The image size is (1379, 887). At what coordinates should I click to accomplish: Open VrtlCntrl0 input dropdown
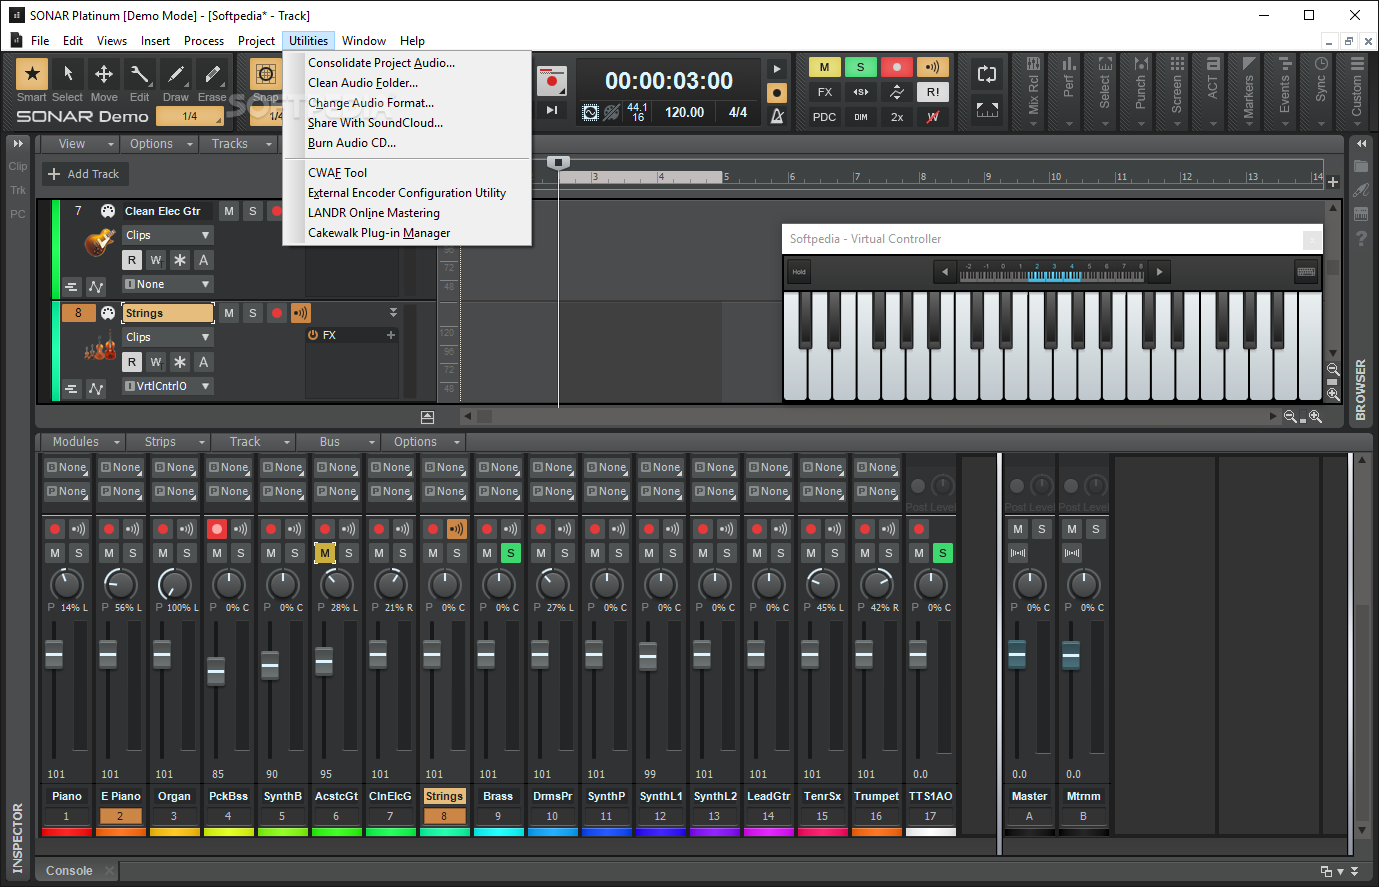click(168, 386)
